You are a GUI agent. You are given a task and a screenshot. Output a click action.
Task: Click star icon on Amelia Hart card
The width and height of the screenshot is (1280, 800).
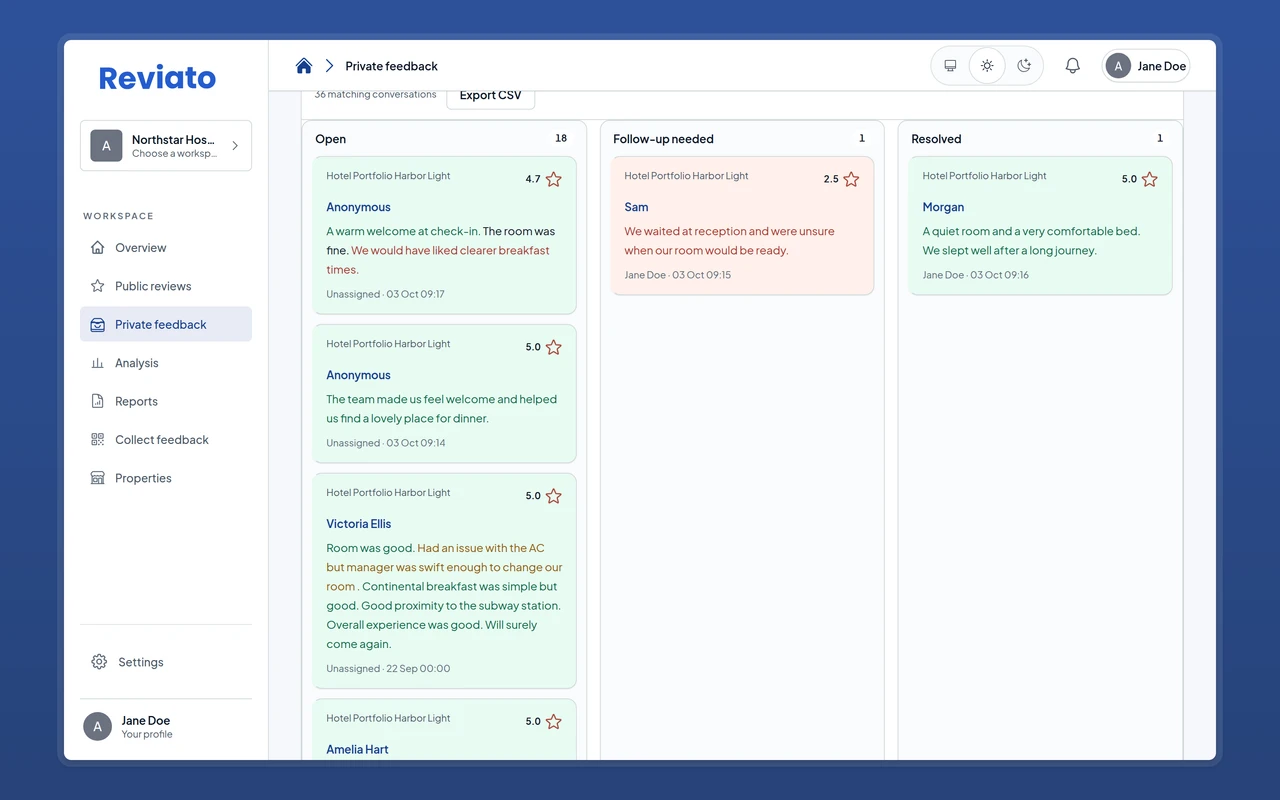pos(554,722)
